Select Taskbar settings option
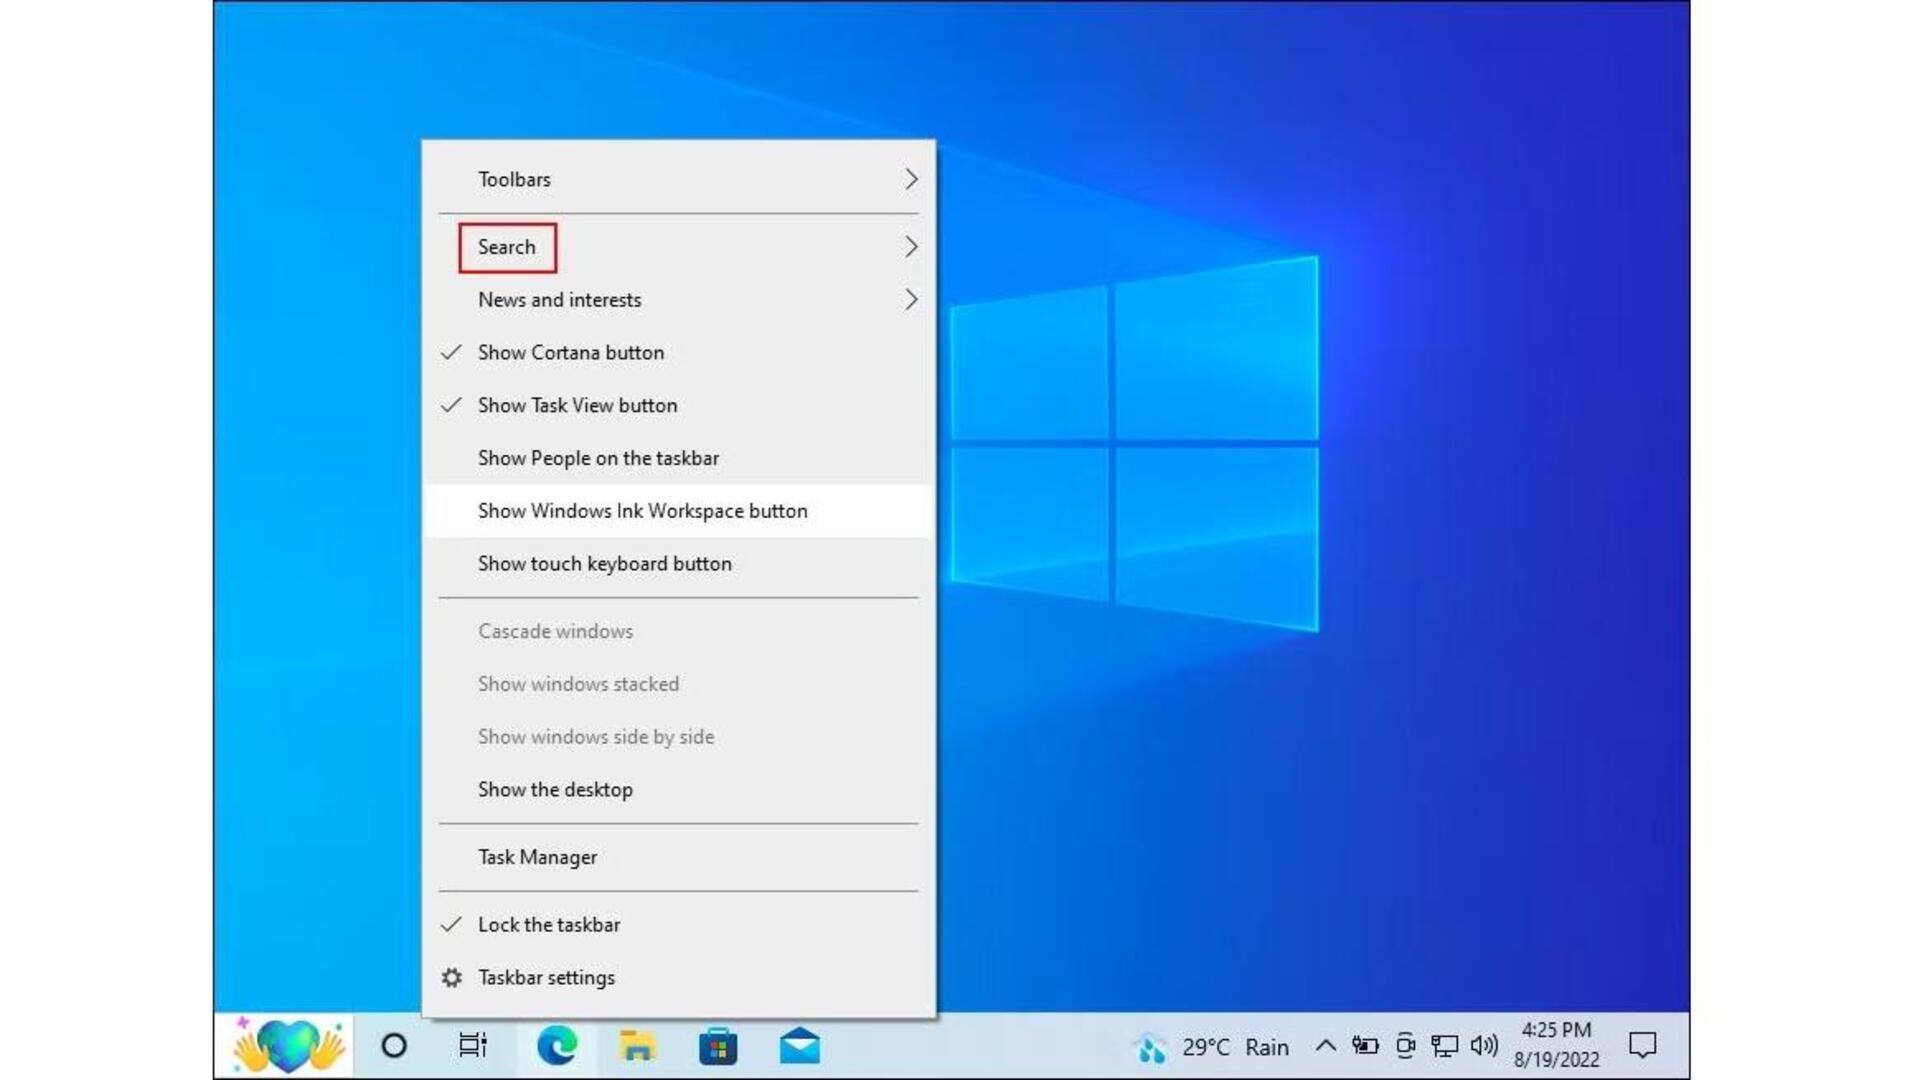 click(x=545, y=977)
